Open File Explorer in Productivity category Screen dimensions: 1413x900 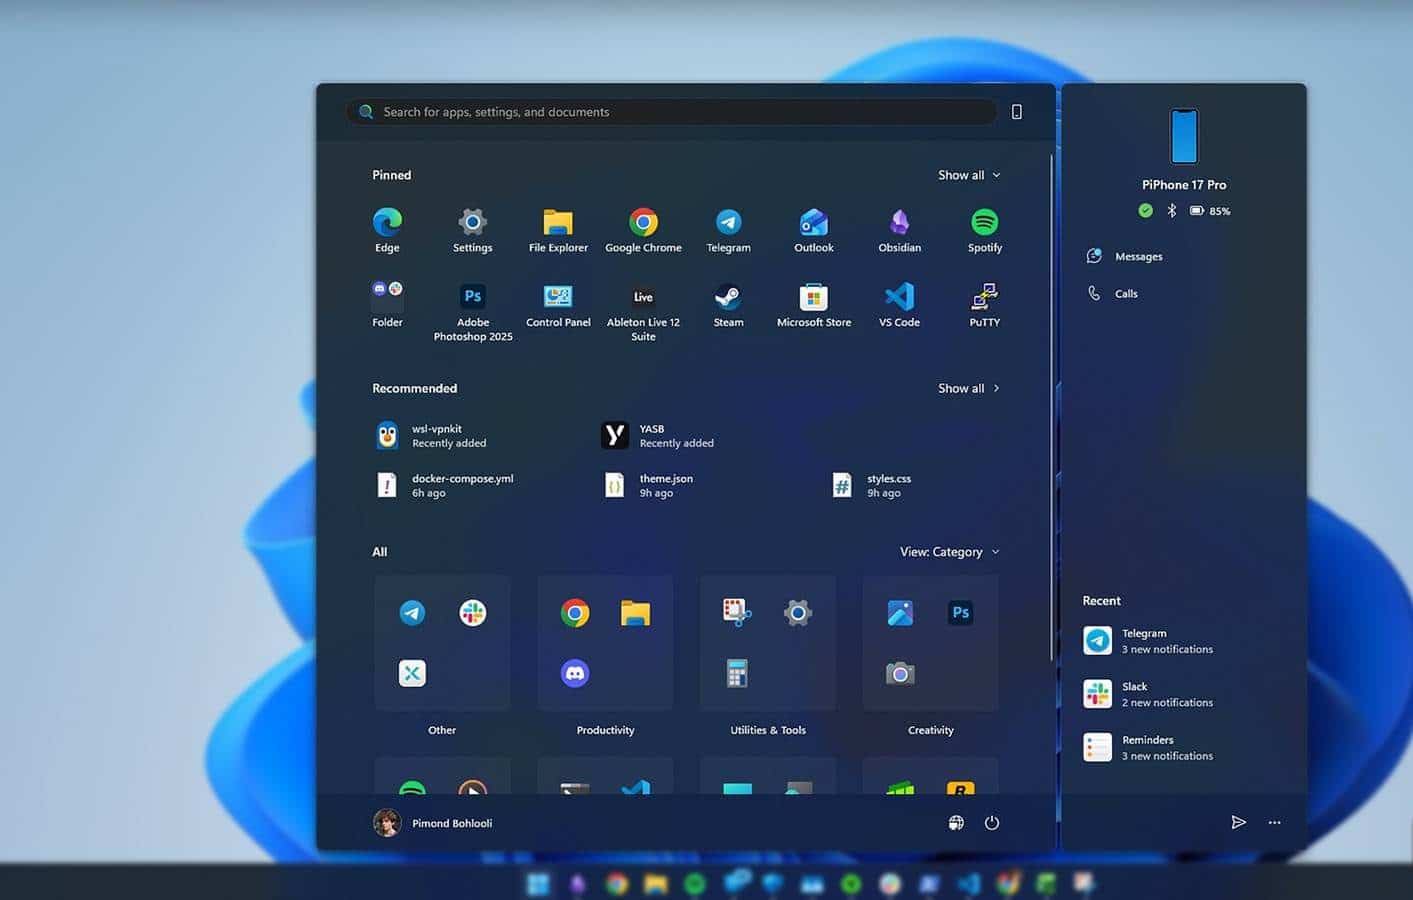tap(635, 613)
